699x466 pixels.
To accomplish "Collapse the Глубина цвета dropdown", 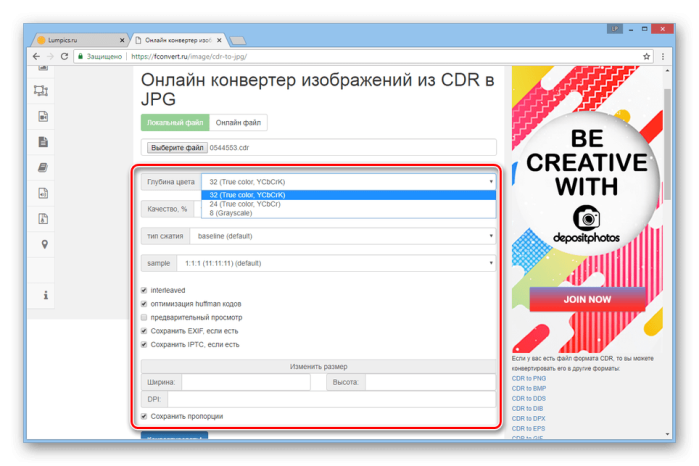I will (x=349, y=182).
